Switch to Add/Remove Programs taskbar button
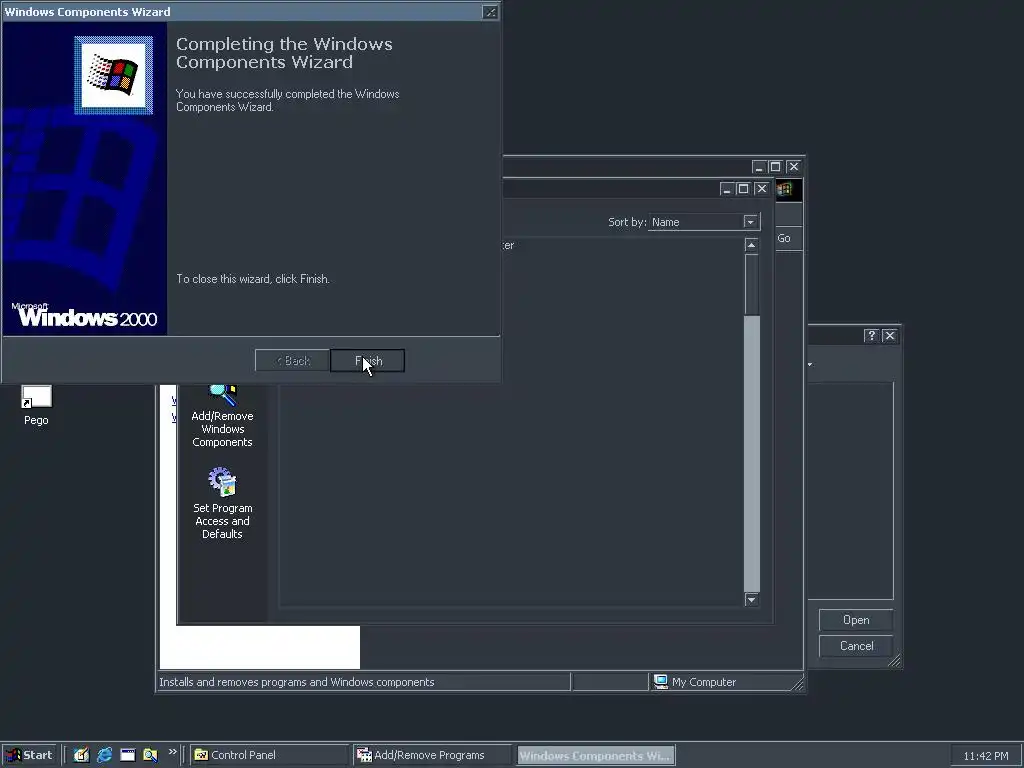This screenshot has height=768, width=1024. (432, 755)
